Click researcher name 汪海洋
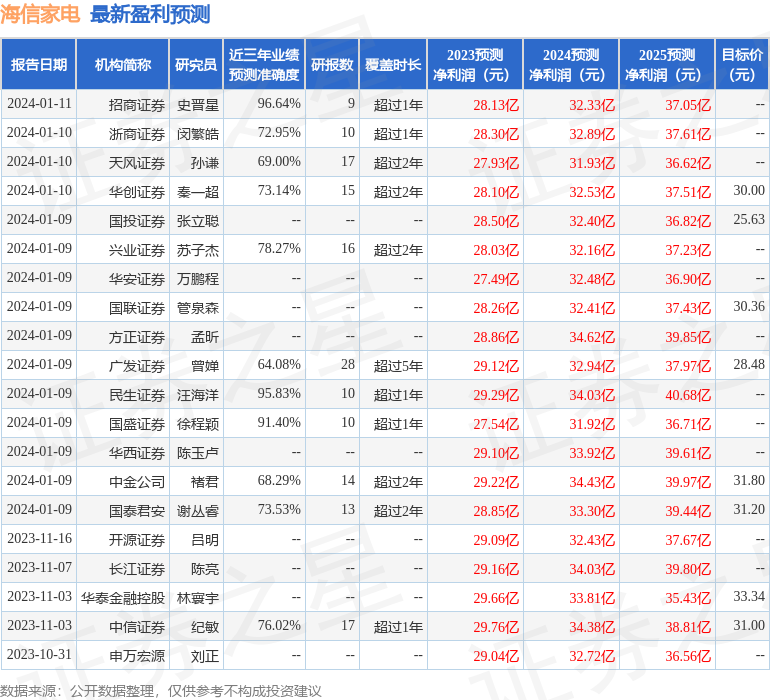 (x=197, y=394)
